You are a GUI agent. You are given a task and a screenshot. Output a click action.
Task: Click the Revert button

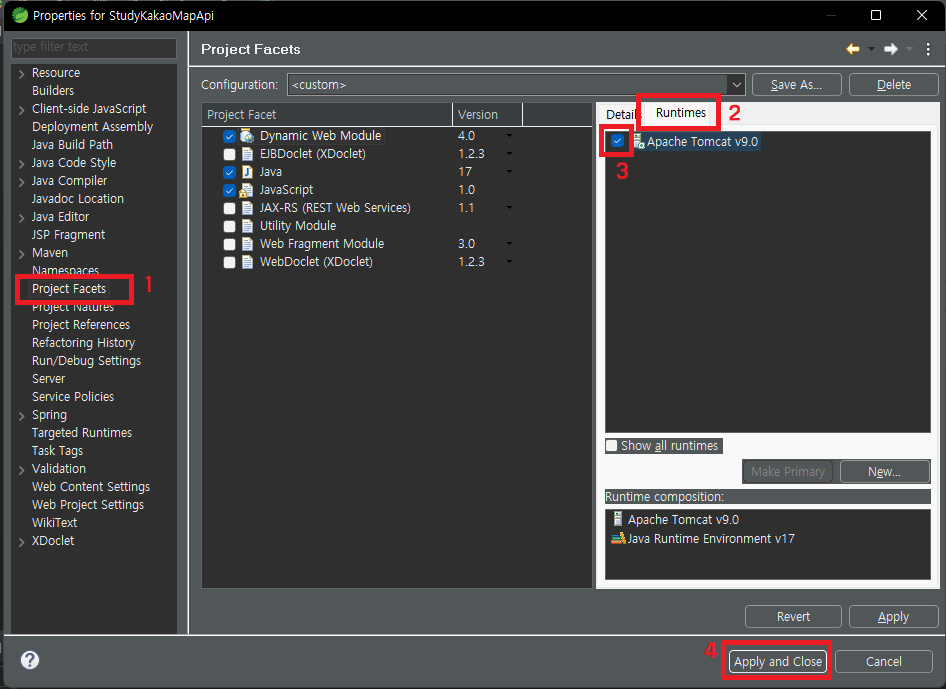(793, 617)
